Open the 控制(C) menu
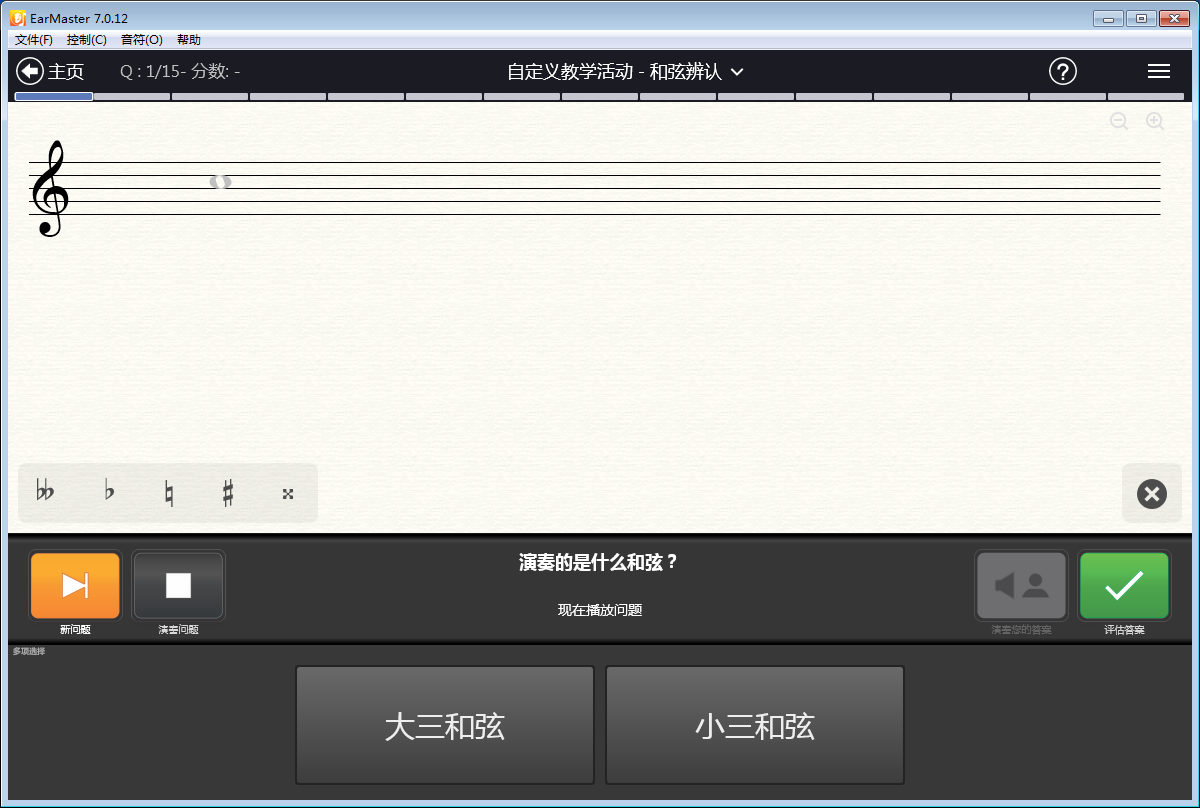1200x808 pixels. (87, 40)
